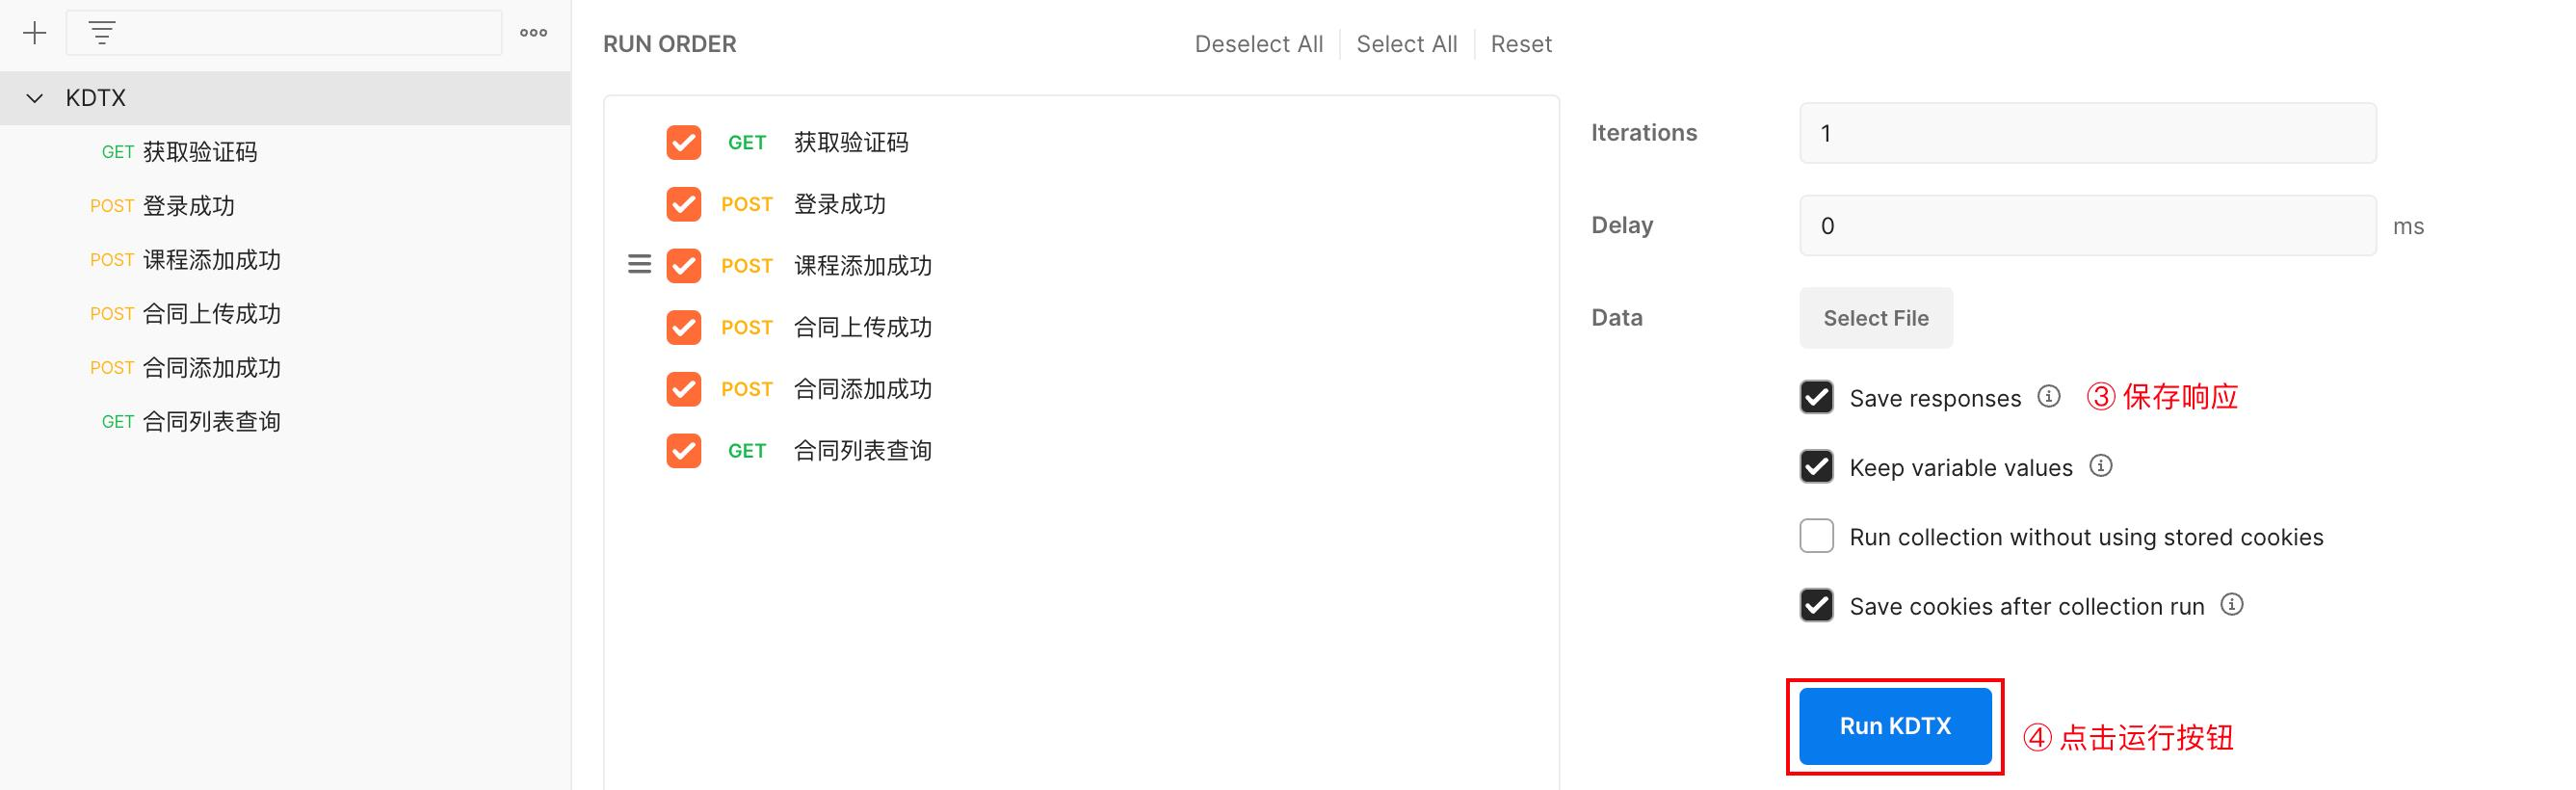
Task: Open the three-dot more options menu
Action: point(533,33)
